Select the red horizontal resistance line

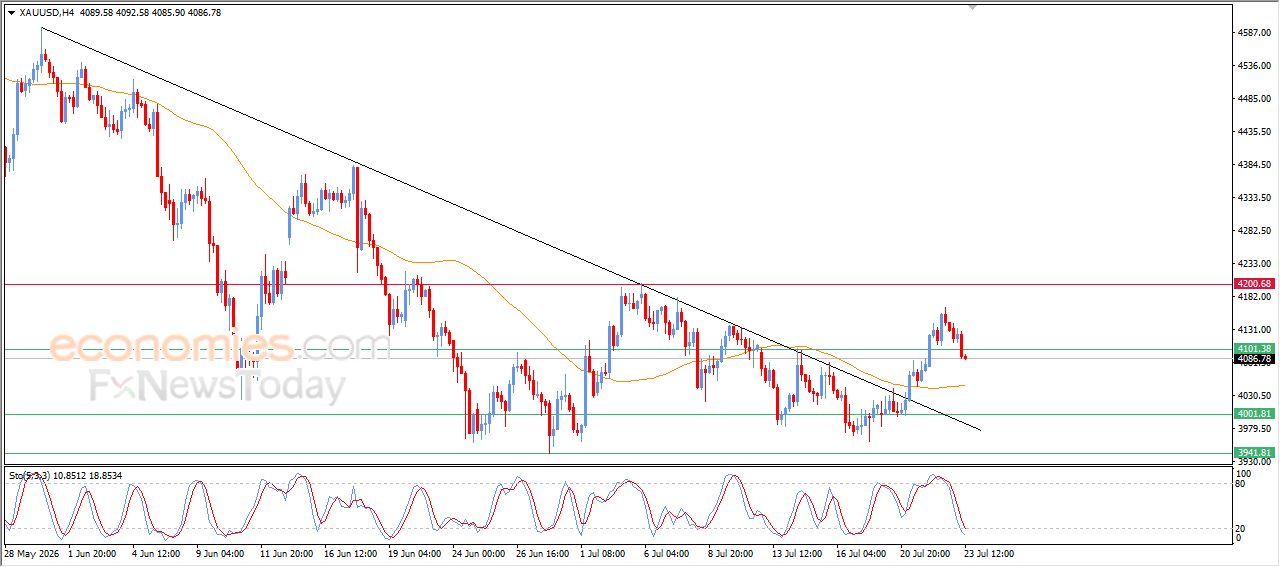point(617,284)
